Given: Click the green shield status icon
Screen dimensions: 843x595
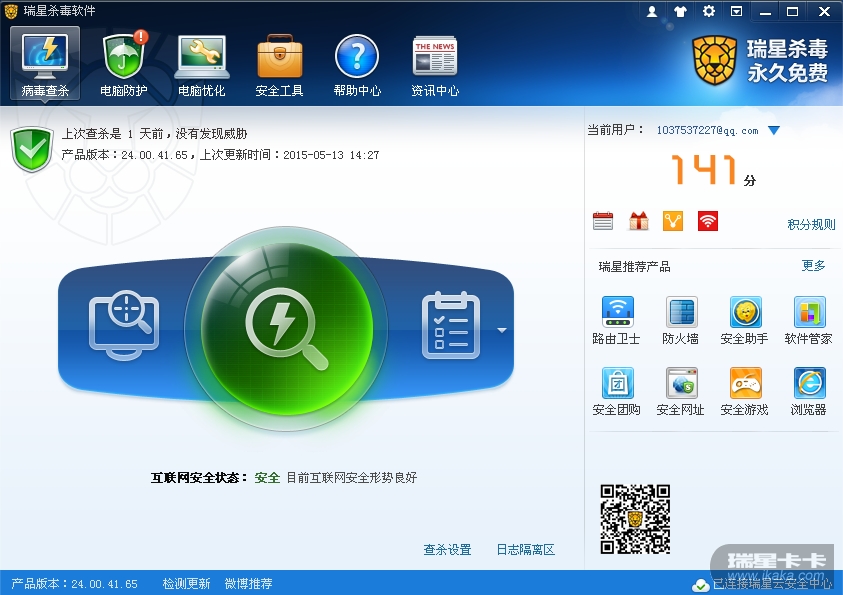Looking at the screenshot, I should (x=32, y=149).
